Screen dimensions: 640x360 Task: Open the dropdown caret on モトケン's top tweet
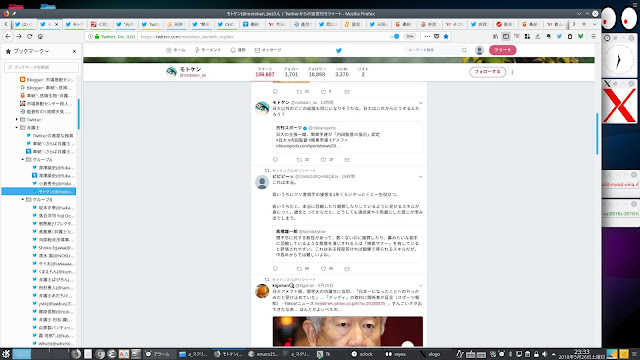point(420,103)
